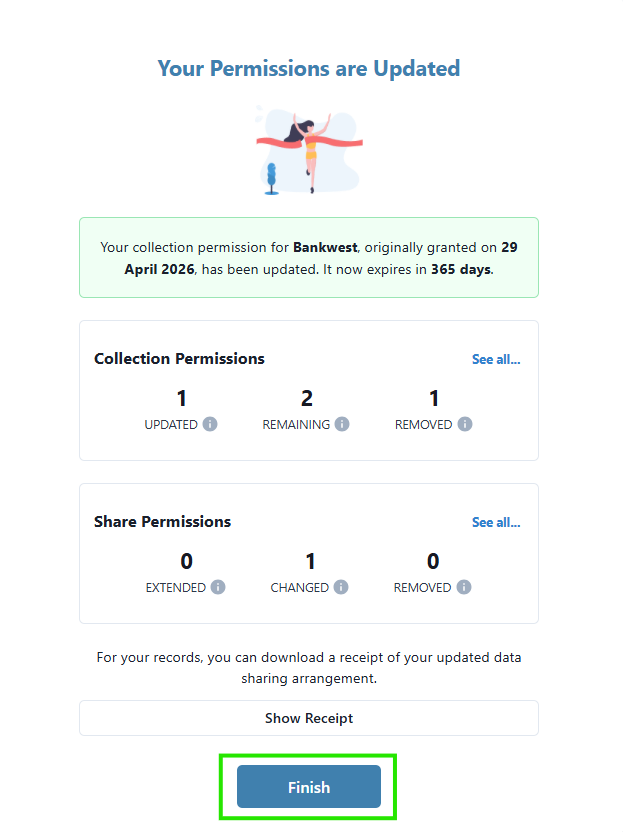The image size is (623, 832).
Task: Click the Collection Permissions REMOVED info icon
Action: [465, 424]
